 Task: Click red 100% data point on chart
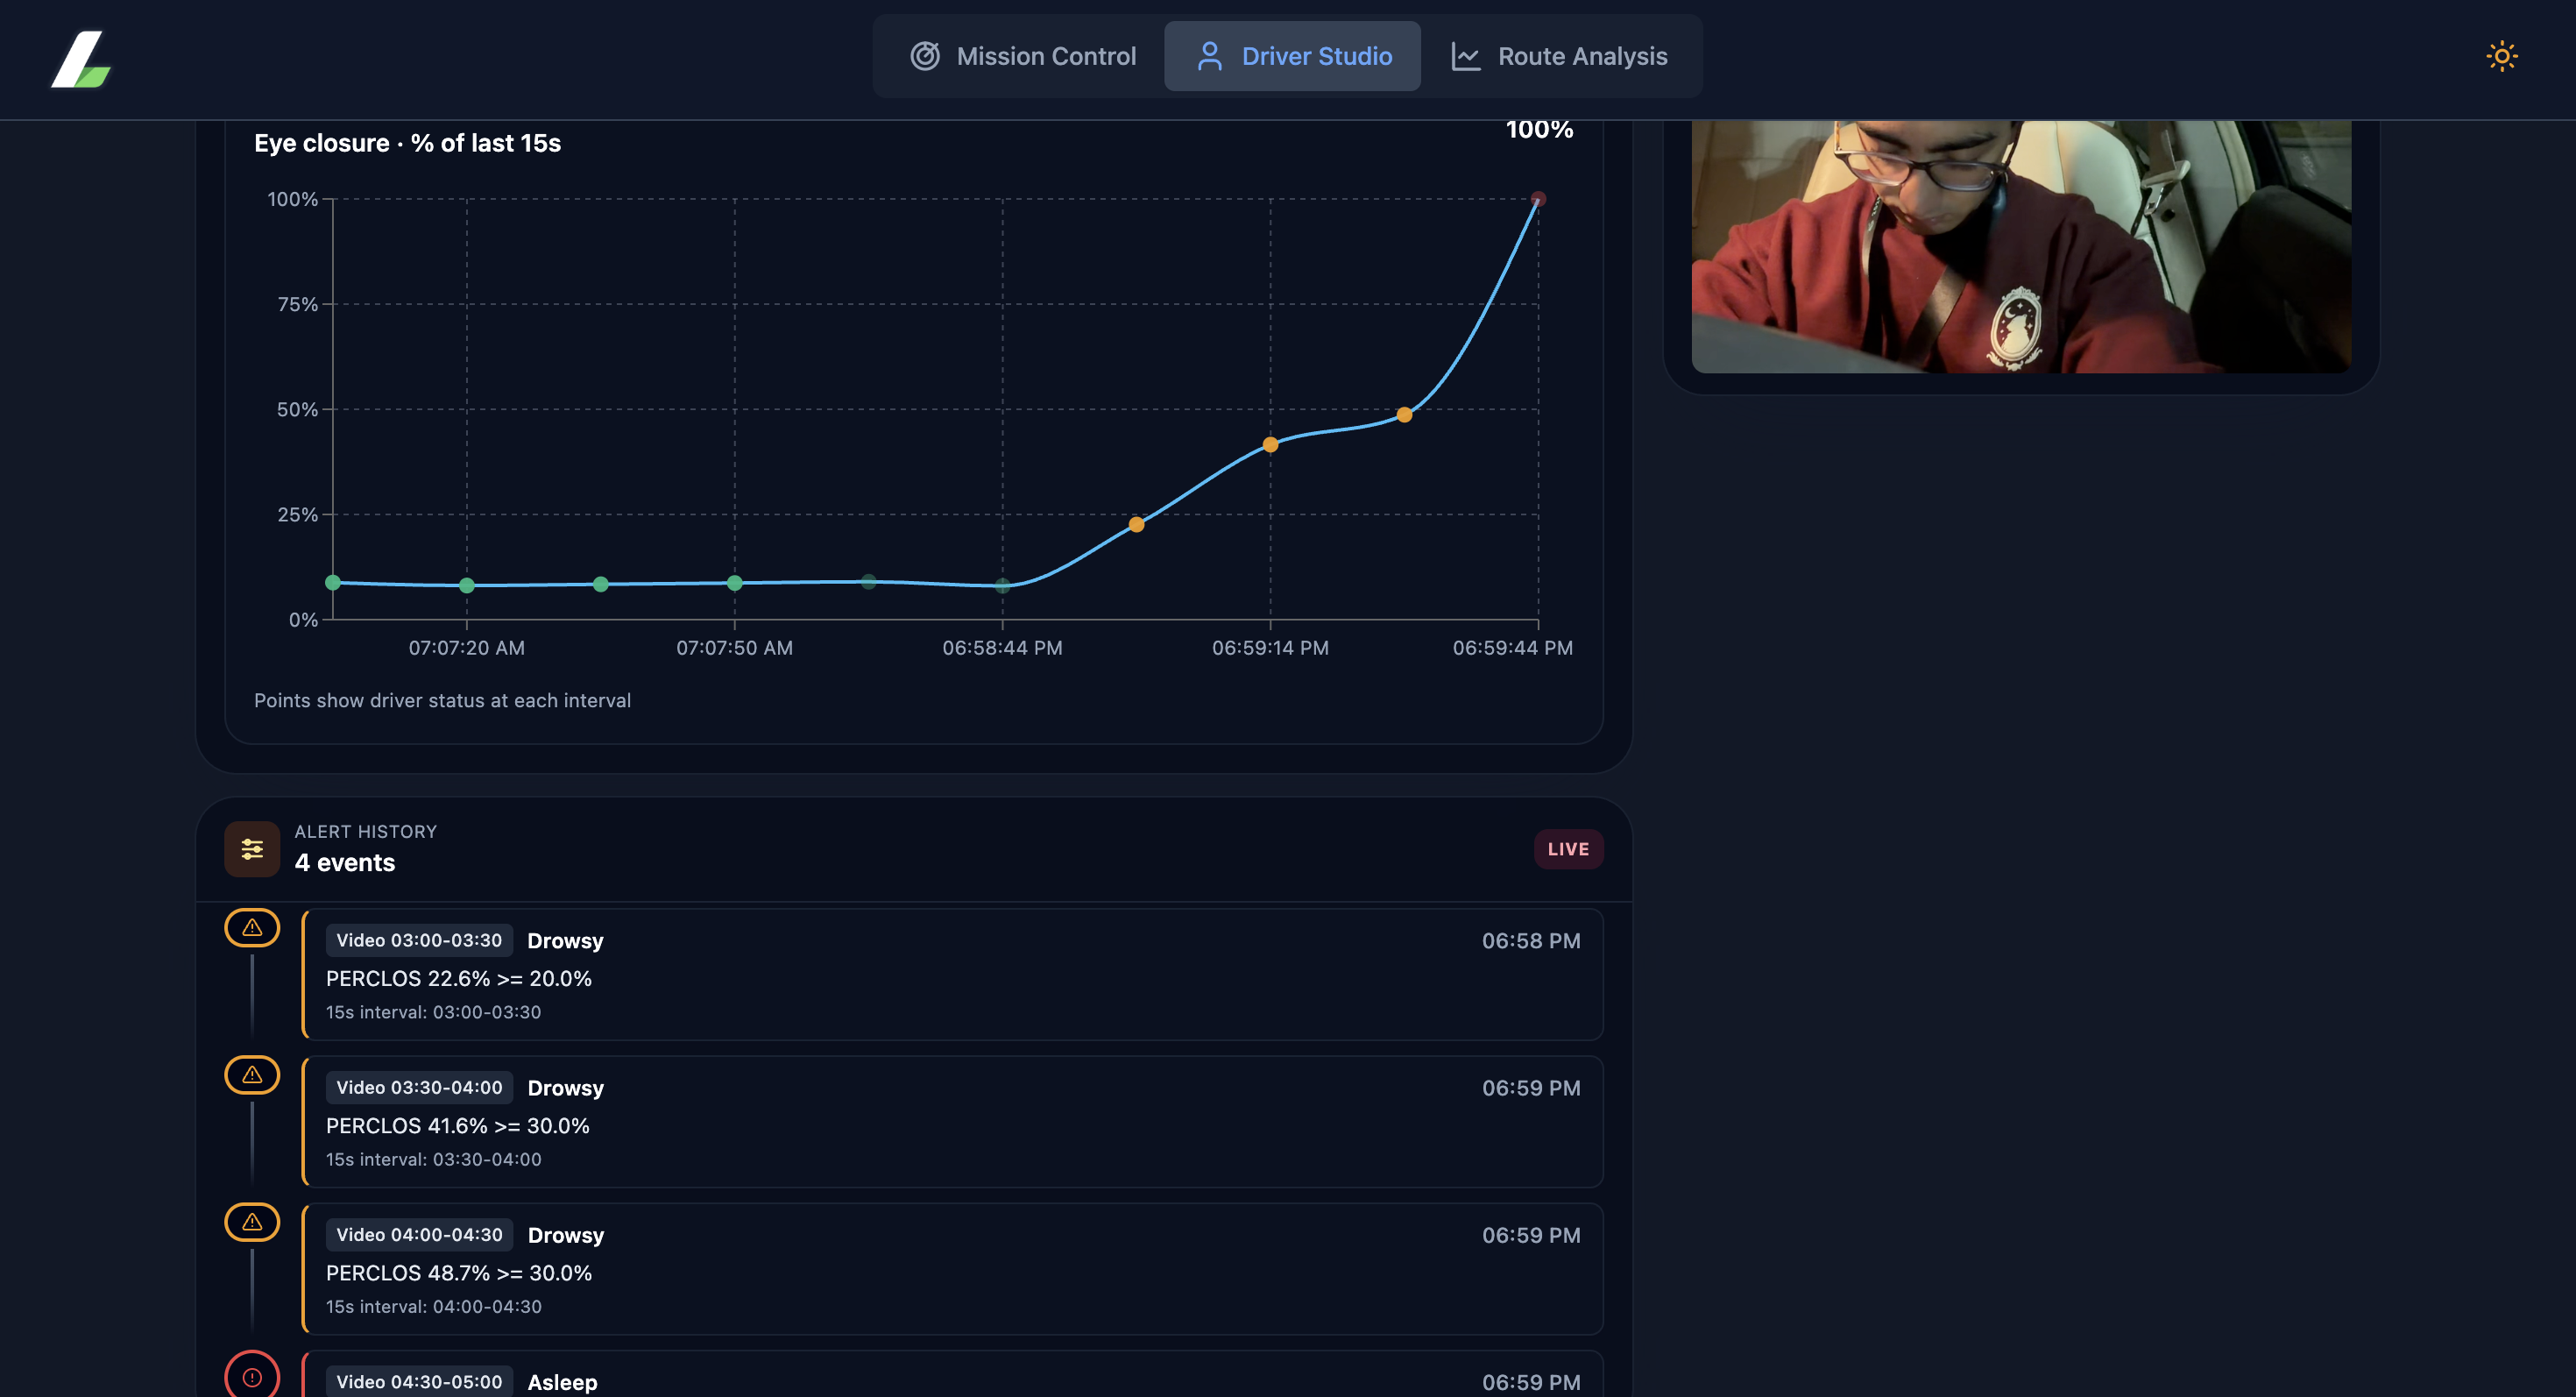point(1538,199)
